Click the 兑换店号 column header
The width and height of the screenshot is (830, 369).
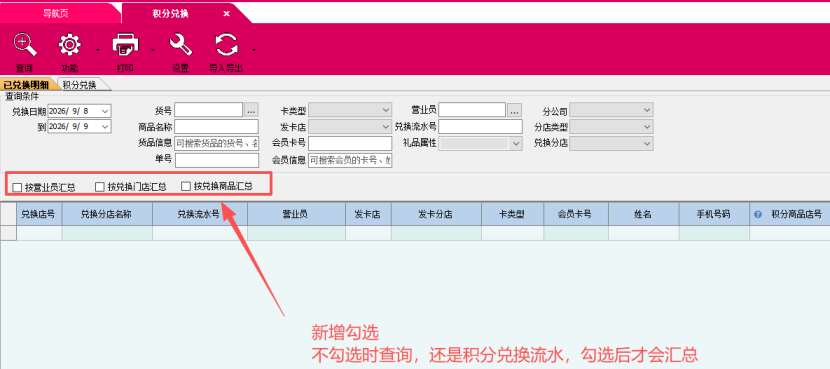click(40, 214)
